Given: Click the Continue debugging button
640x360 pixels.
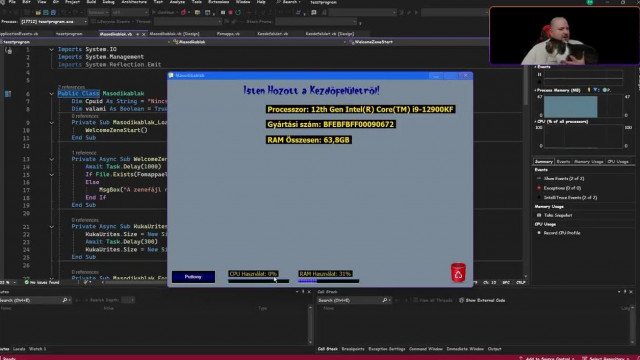Looking at the screenshot, I should click(x=163, y=13).
